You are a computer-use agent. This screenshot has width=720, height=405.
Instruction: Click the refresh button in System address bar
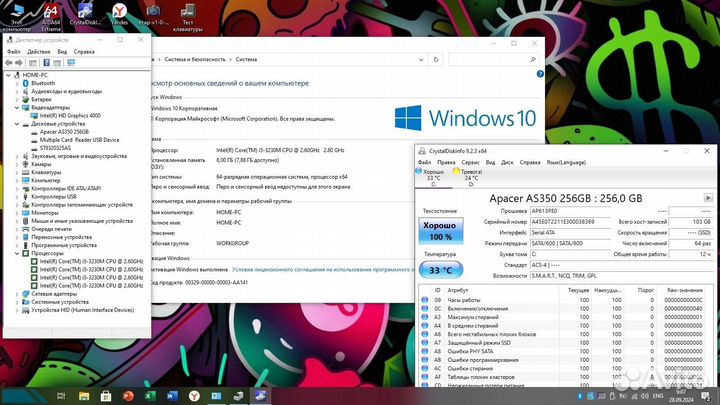436,60
